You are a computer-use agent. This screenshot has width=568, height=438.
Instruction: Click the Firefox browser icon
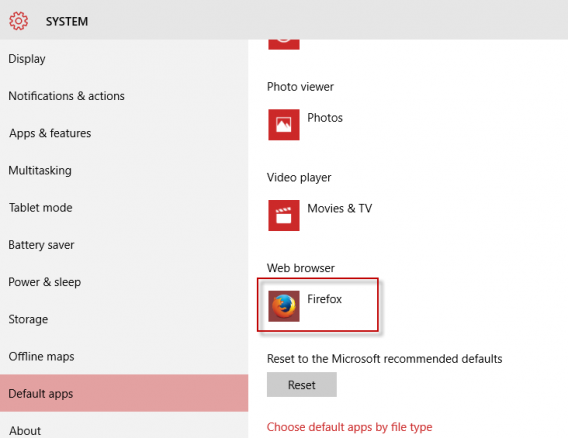click(284, 306)
